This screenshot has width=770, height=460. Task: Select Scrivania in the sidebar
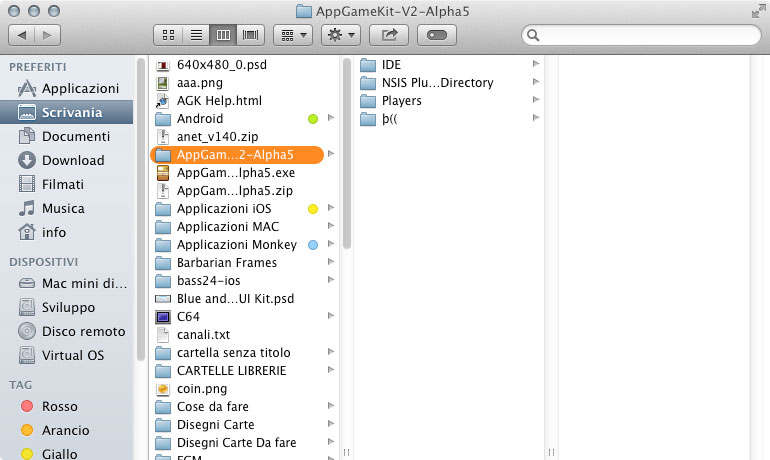[x=67, y=112]
